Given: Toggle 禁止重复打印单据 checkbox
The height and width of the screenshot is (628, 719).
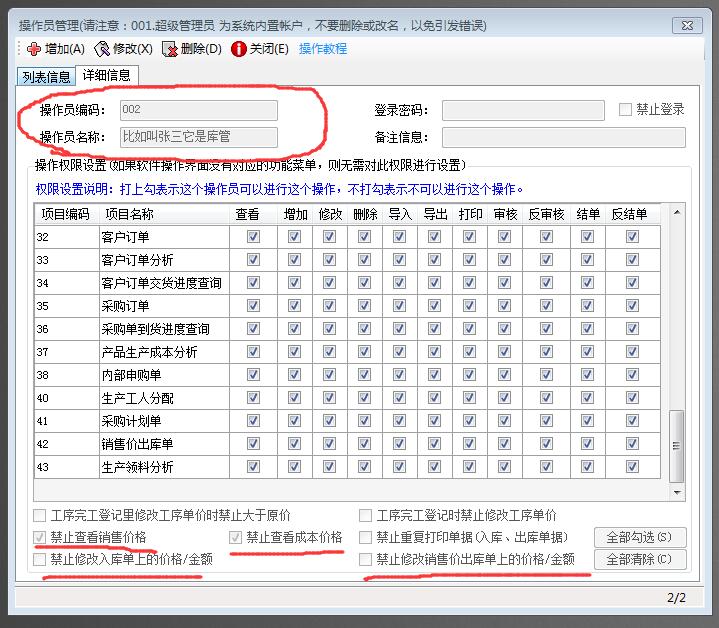Looking at the screenshot, I should [x=366, y=538].
